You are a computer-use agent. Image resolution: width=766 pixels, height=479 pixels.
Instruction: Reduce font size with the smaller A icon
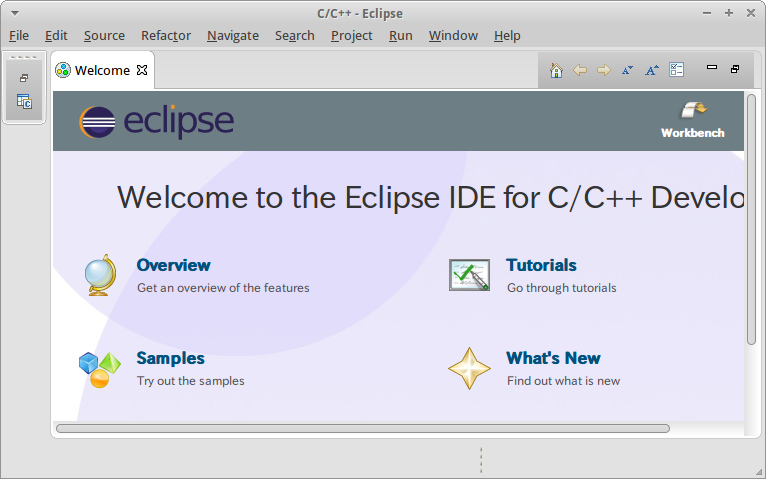click(627, 70)
